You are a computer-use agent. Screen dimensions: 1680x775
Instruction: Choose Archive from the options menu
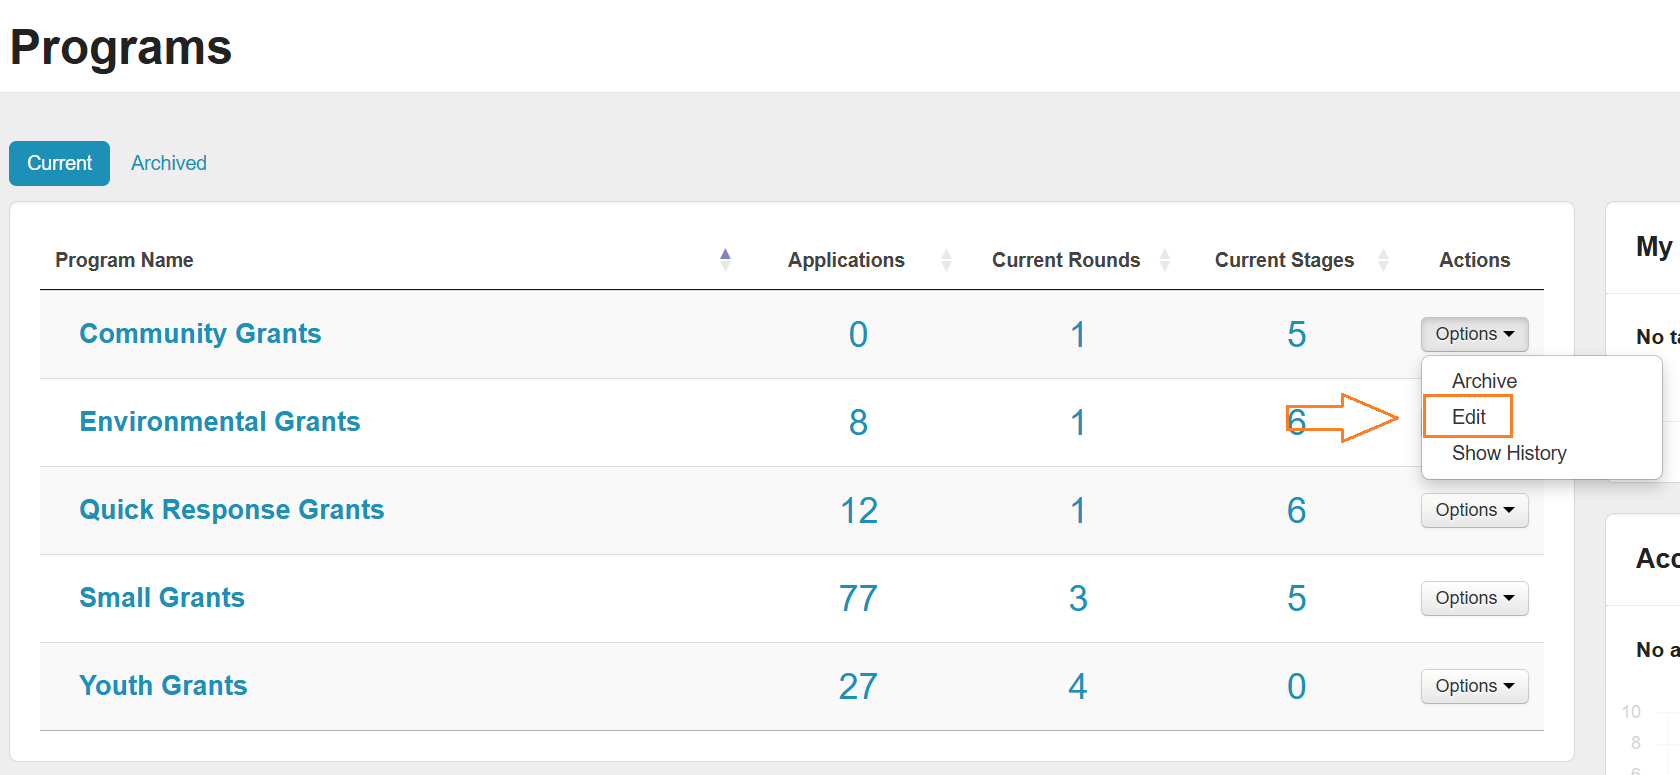[x=1484, y=381]
